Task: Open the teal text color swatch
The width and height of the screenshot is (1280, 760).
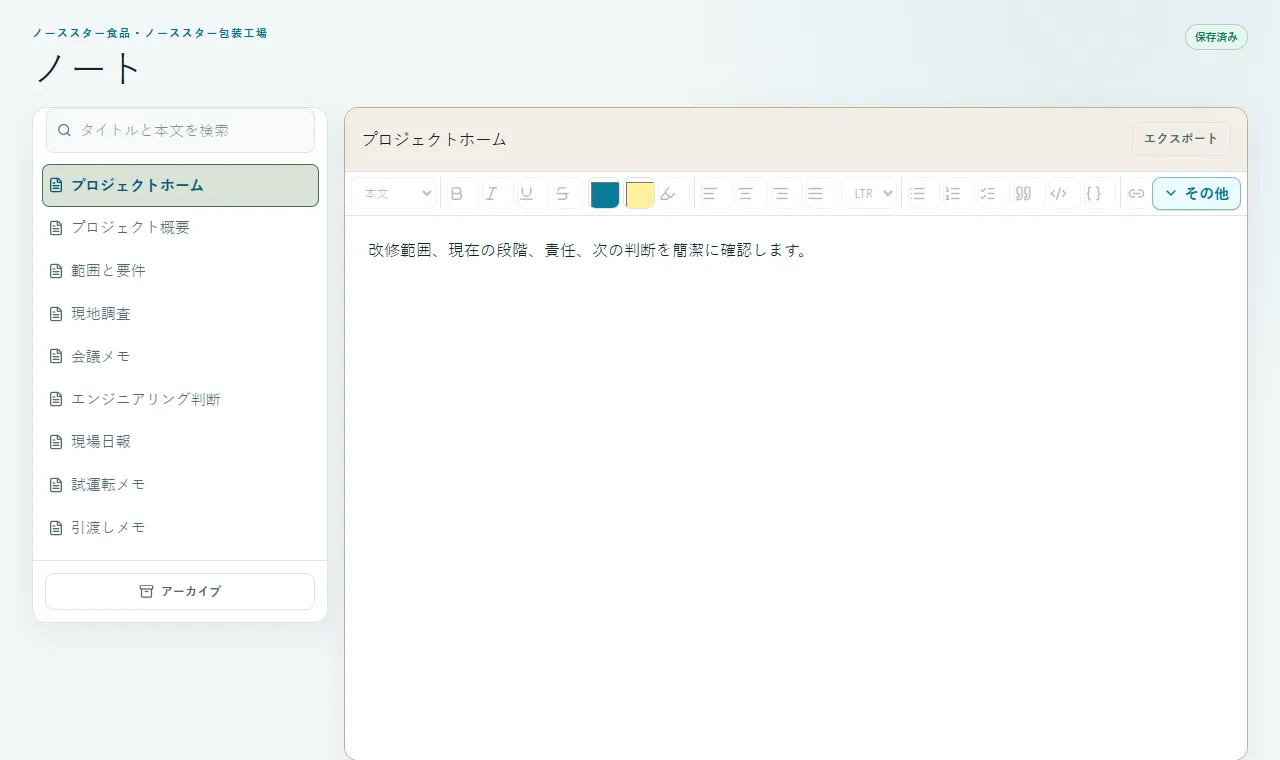Action: pos(605,194)
